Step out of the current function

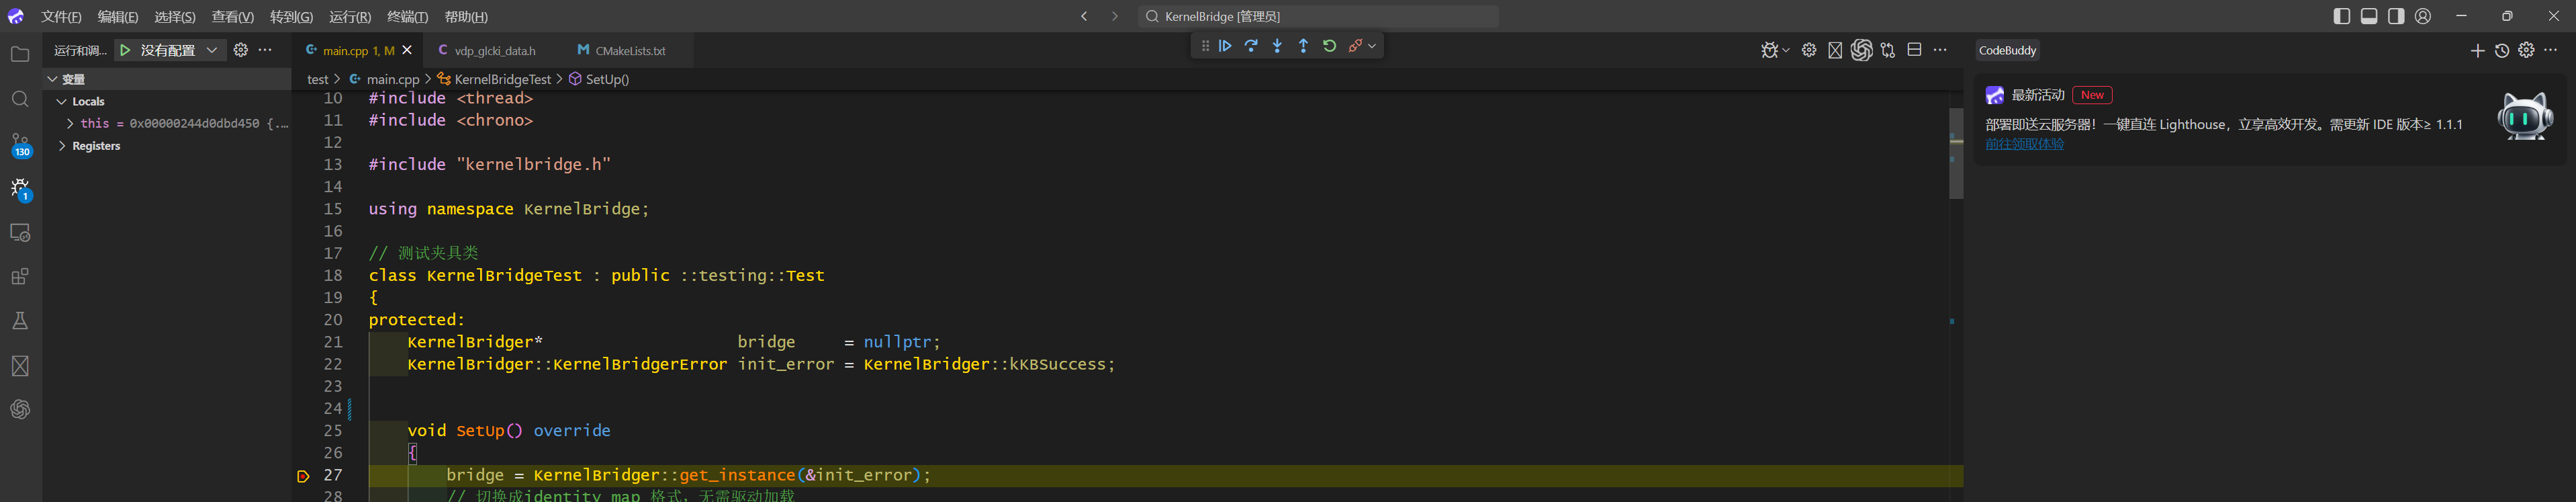1303,46
